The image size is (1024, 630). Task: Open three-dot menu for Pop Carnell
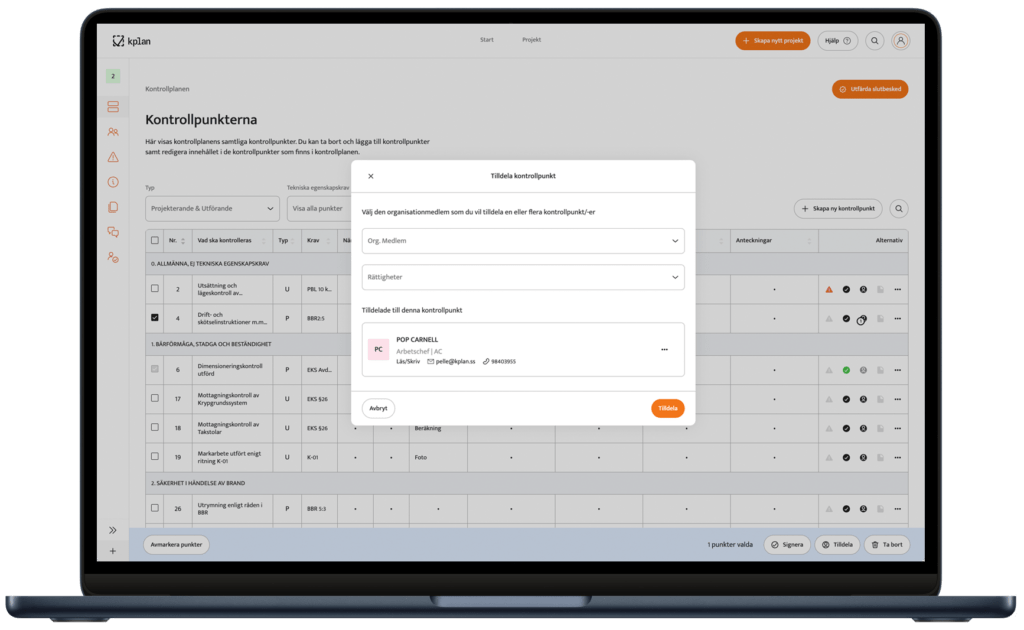[664, 350]
